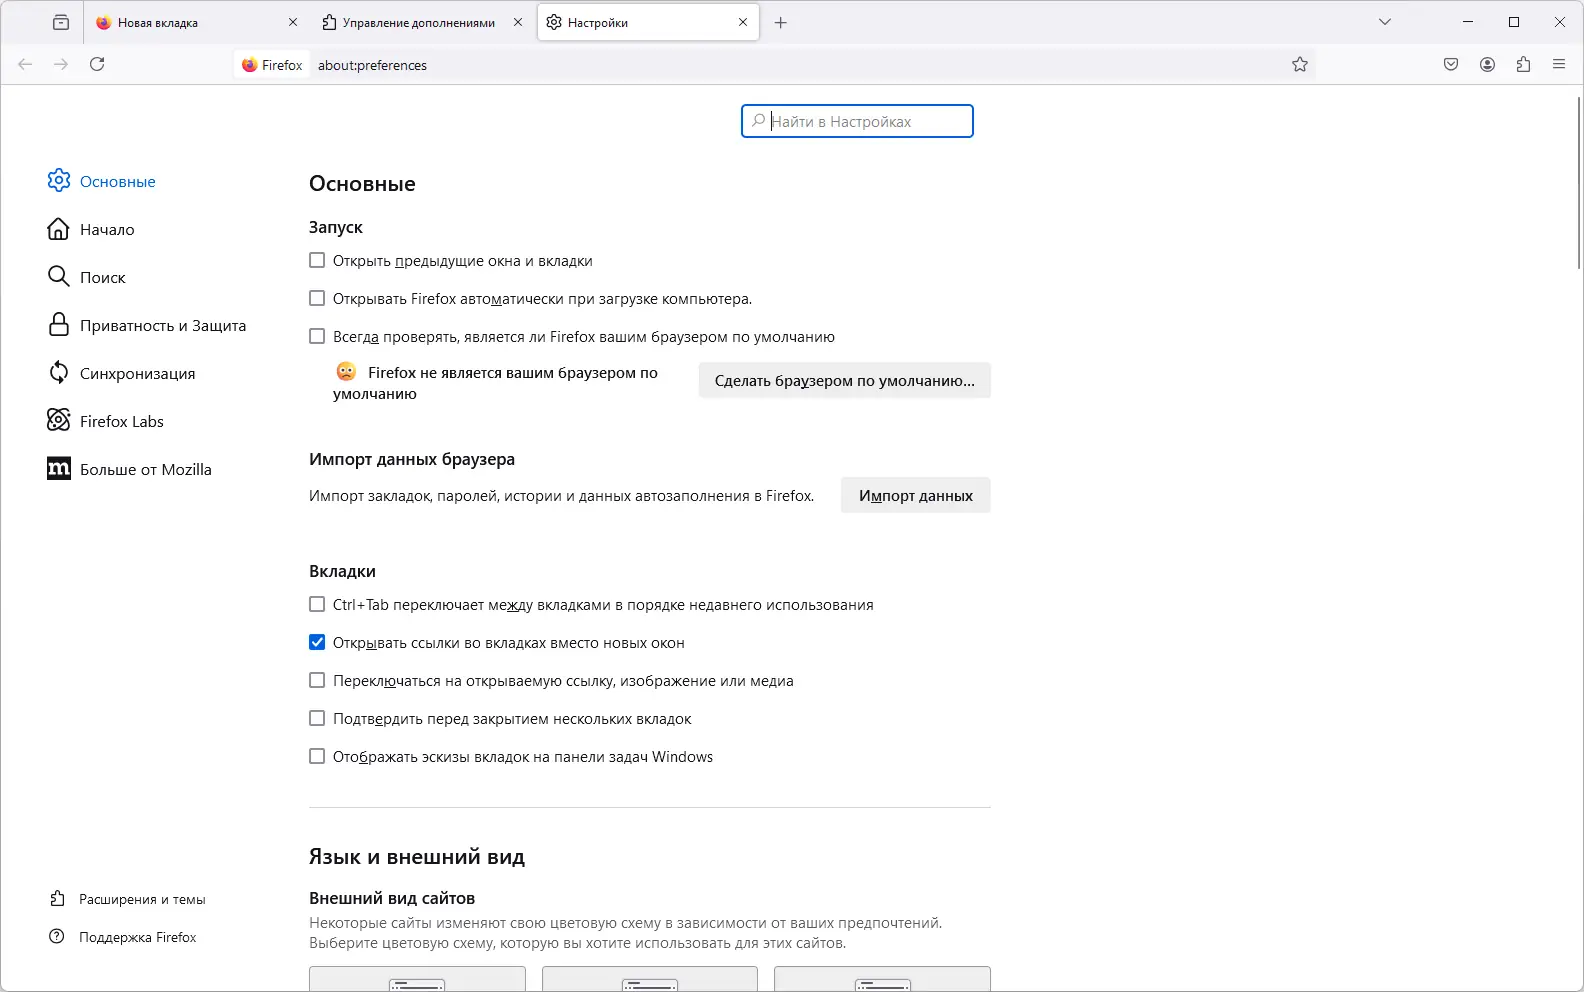1584x992 pixels.
Task: Uncheck "Открывать ссылки во вкладках вместо новых окон"
Action: [x=317, y=643]
